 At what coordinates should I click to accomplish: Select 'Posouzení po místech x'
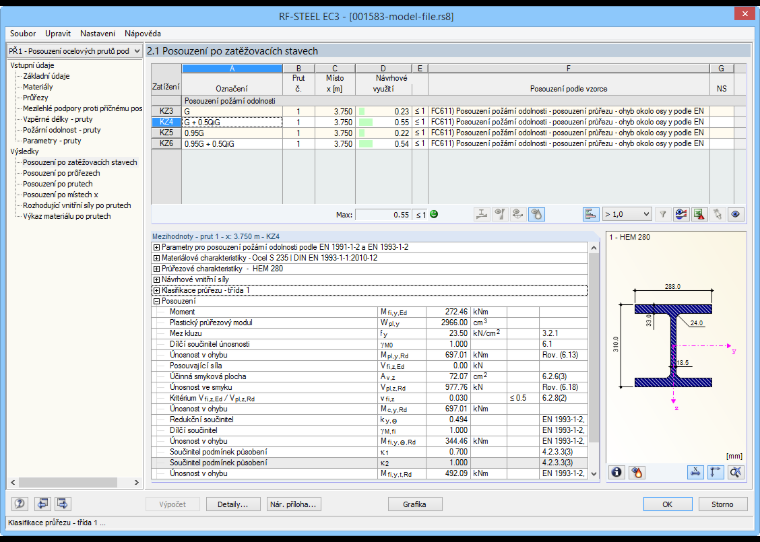61,194
